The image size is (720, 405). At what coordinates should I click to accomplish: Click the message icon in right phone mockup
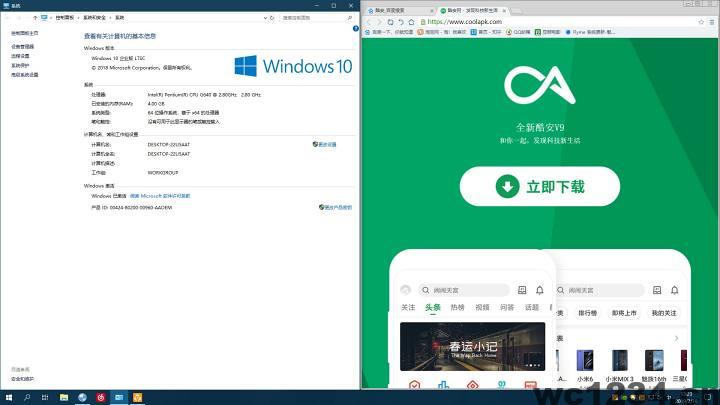click(x=657, y=290)
